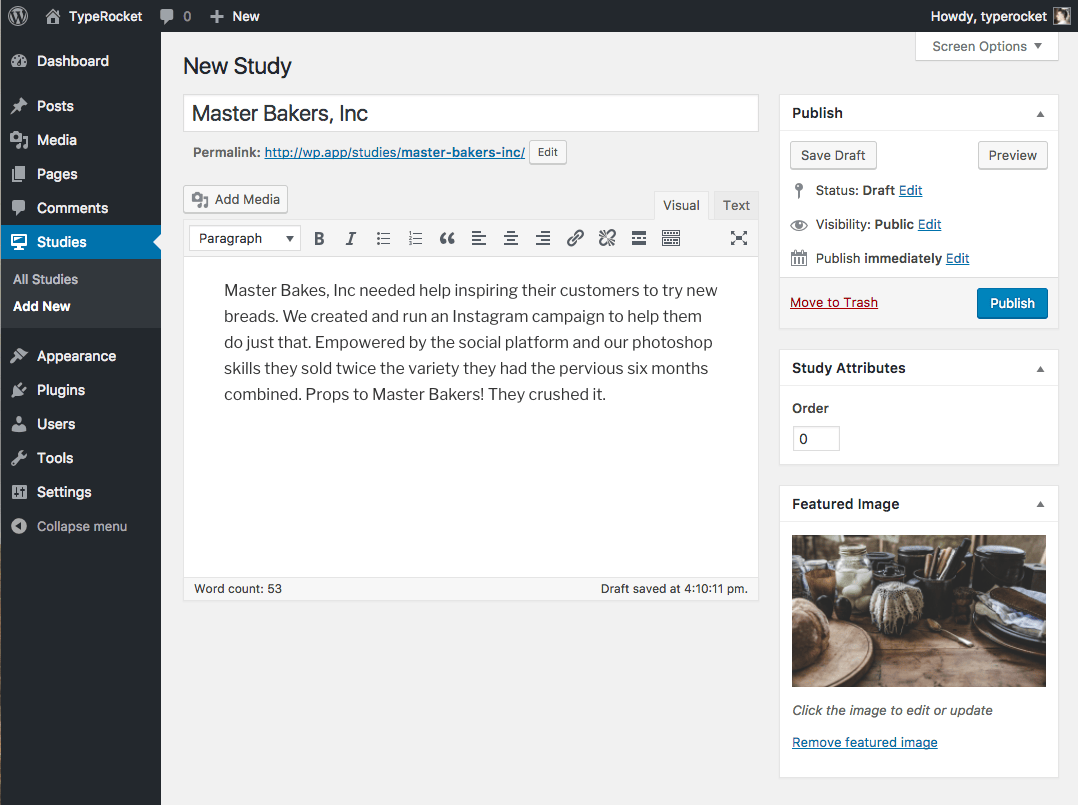Click the New item in admin bar
The image size is (1078, 805).
pyautogui.click(x=234, y=16)
